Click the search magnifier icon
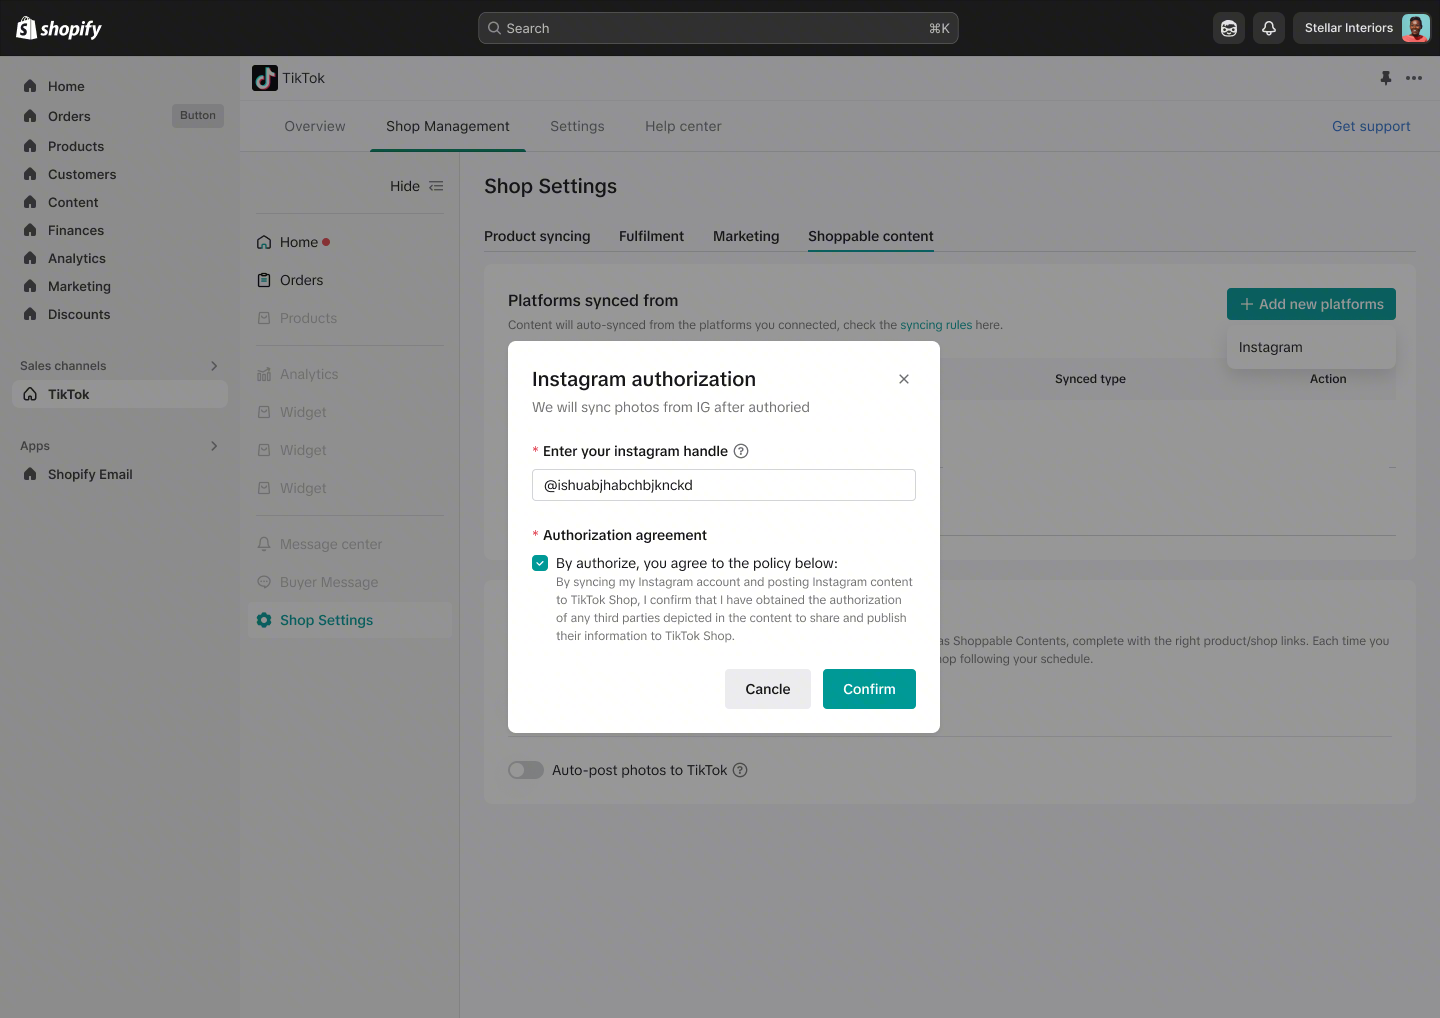1440x1018 pixels. [494, 28]
